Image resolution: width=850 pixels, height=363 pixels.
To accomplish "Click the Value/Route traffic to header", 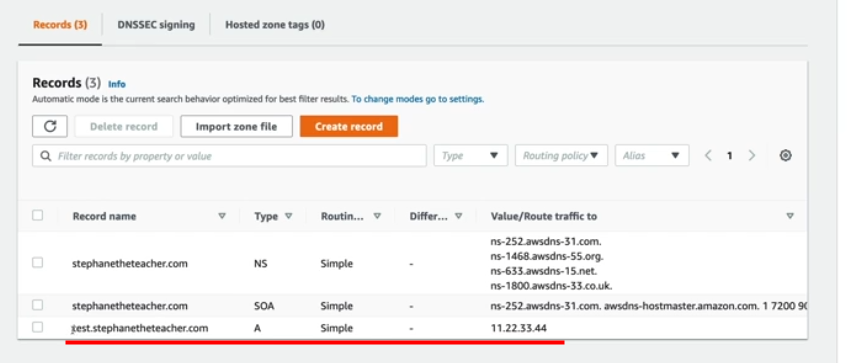I will pos(544,216).
